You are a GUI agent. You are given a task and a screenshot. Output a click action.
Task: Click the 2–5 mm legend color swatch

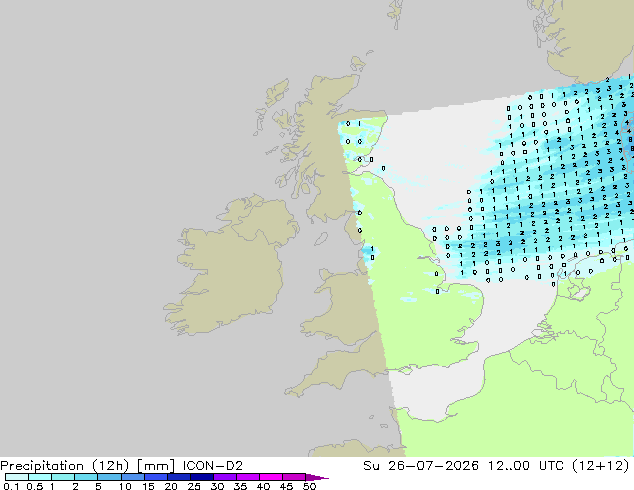[86, 477]
